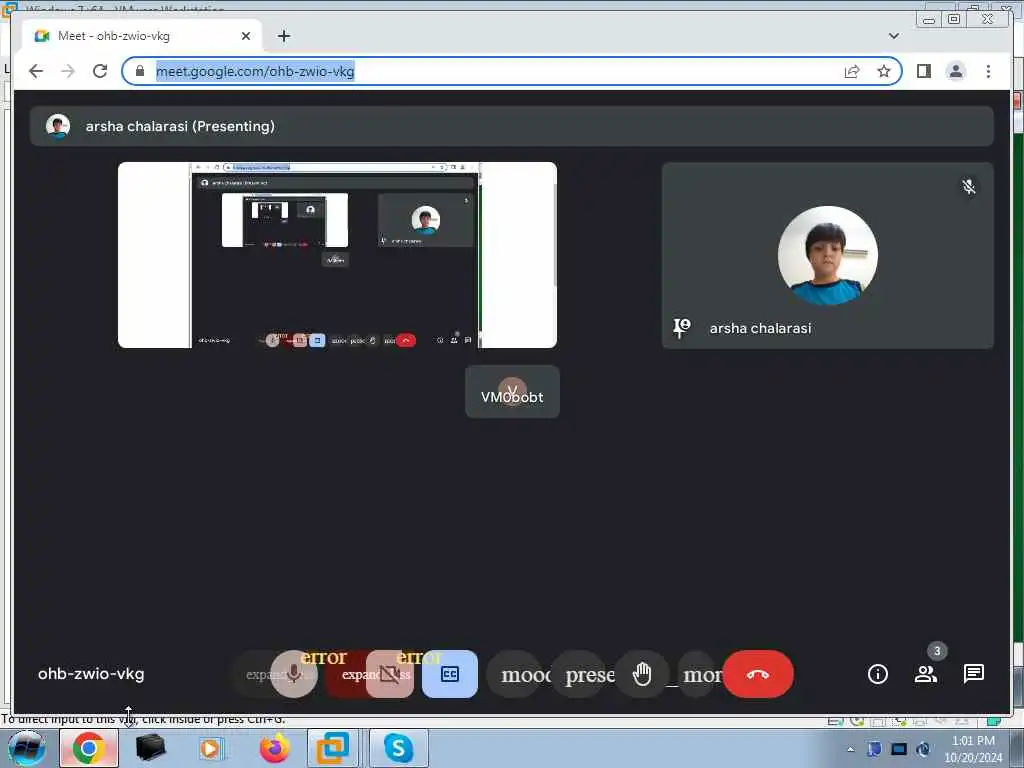Bookmark this tab with star icon
Image resolution: width=1024 pixels, height=768 pixels.
tap(884, 71)
